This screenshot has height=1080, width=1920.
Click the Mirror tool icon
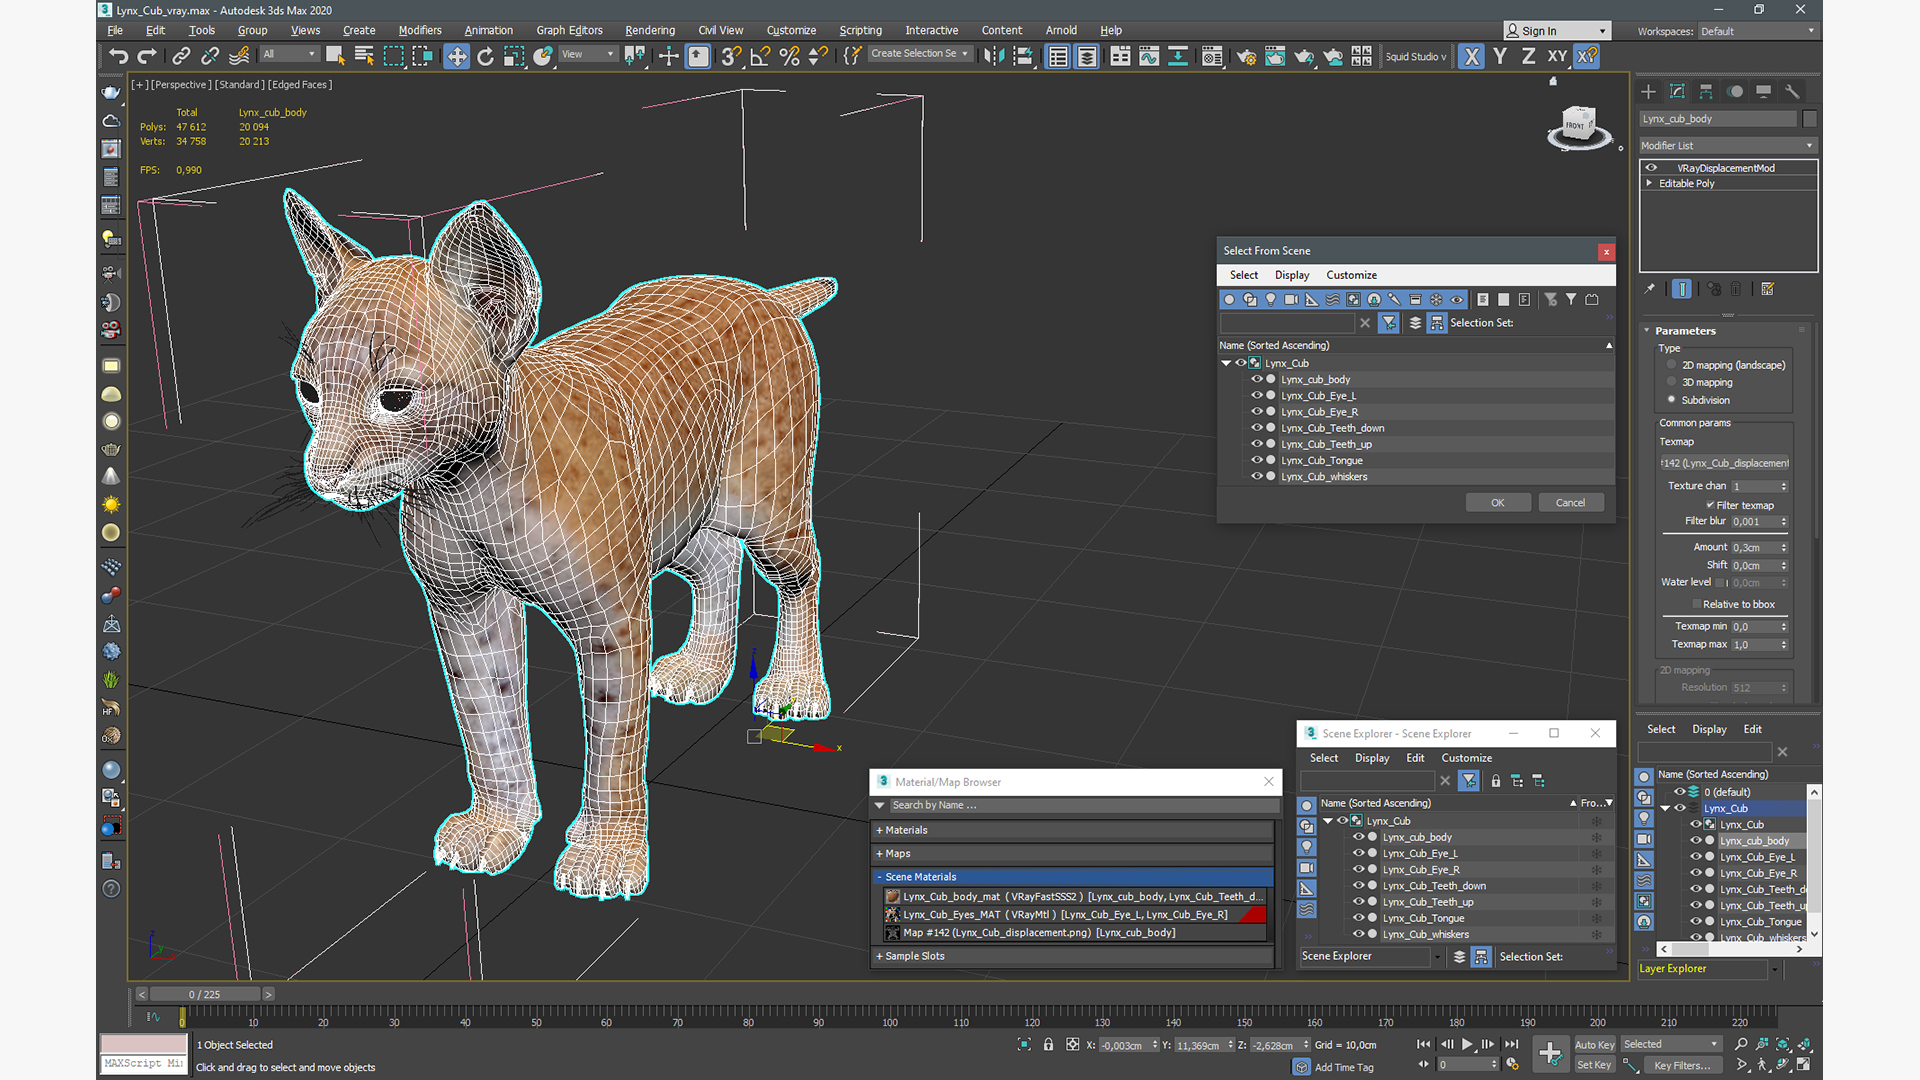(993, 56)
